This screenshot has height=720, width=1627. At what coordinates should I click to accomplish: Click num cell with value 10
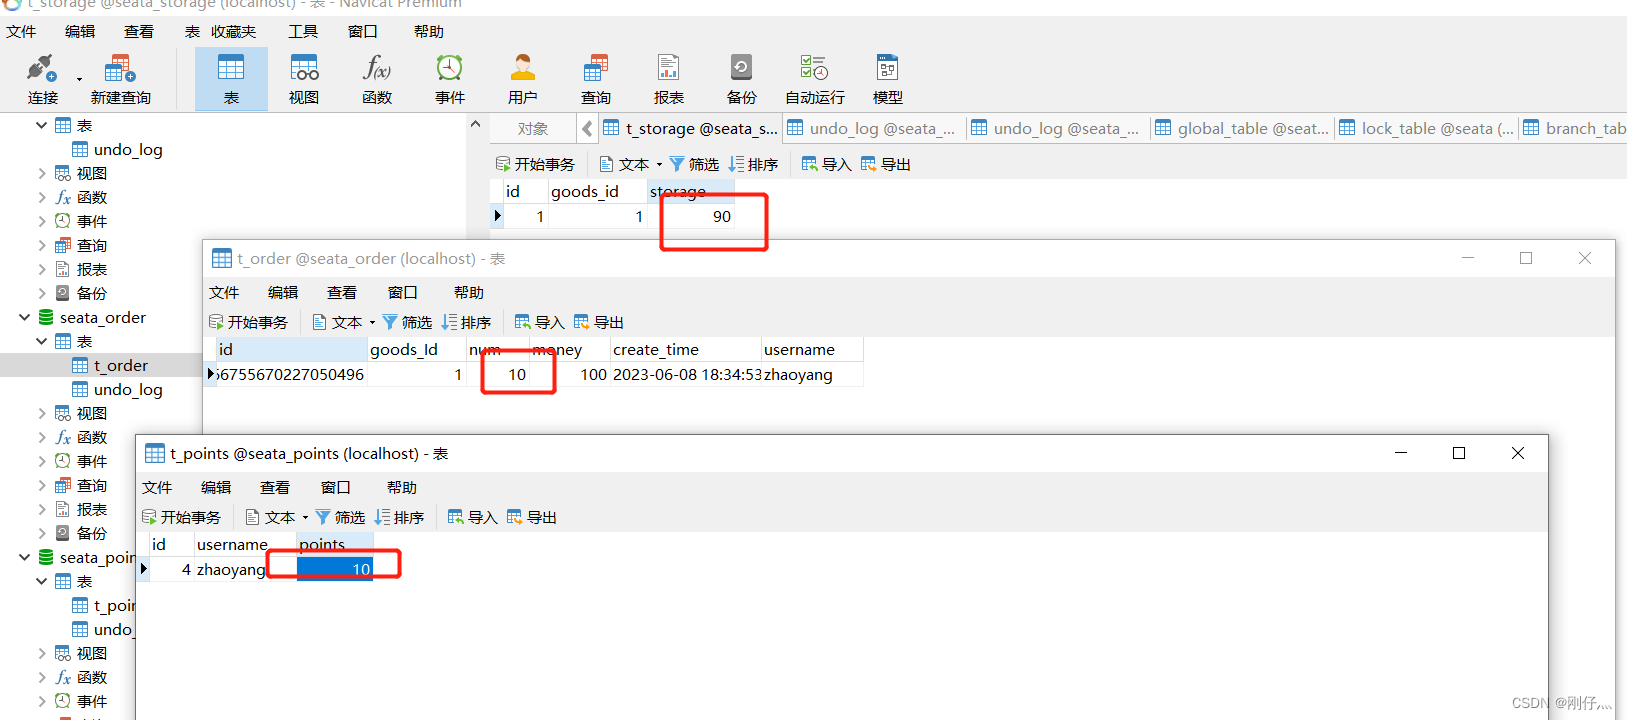(498, 374)
